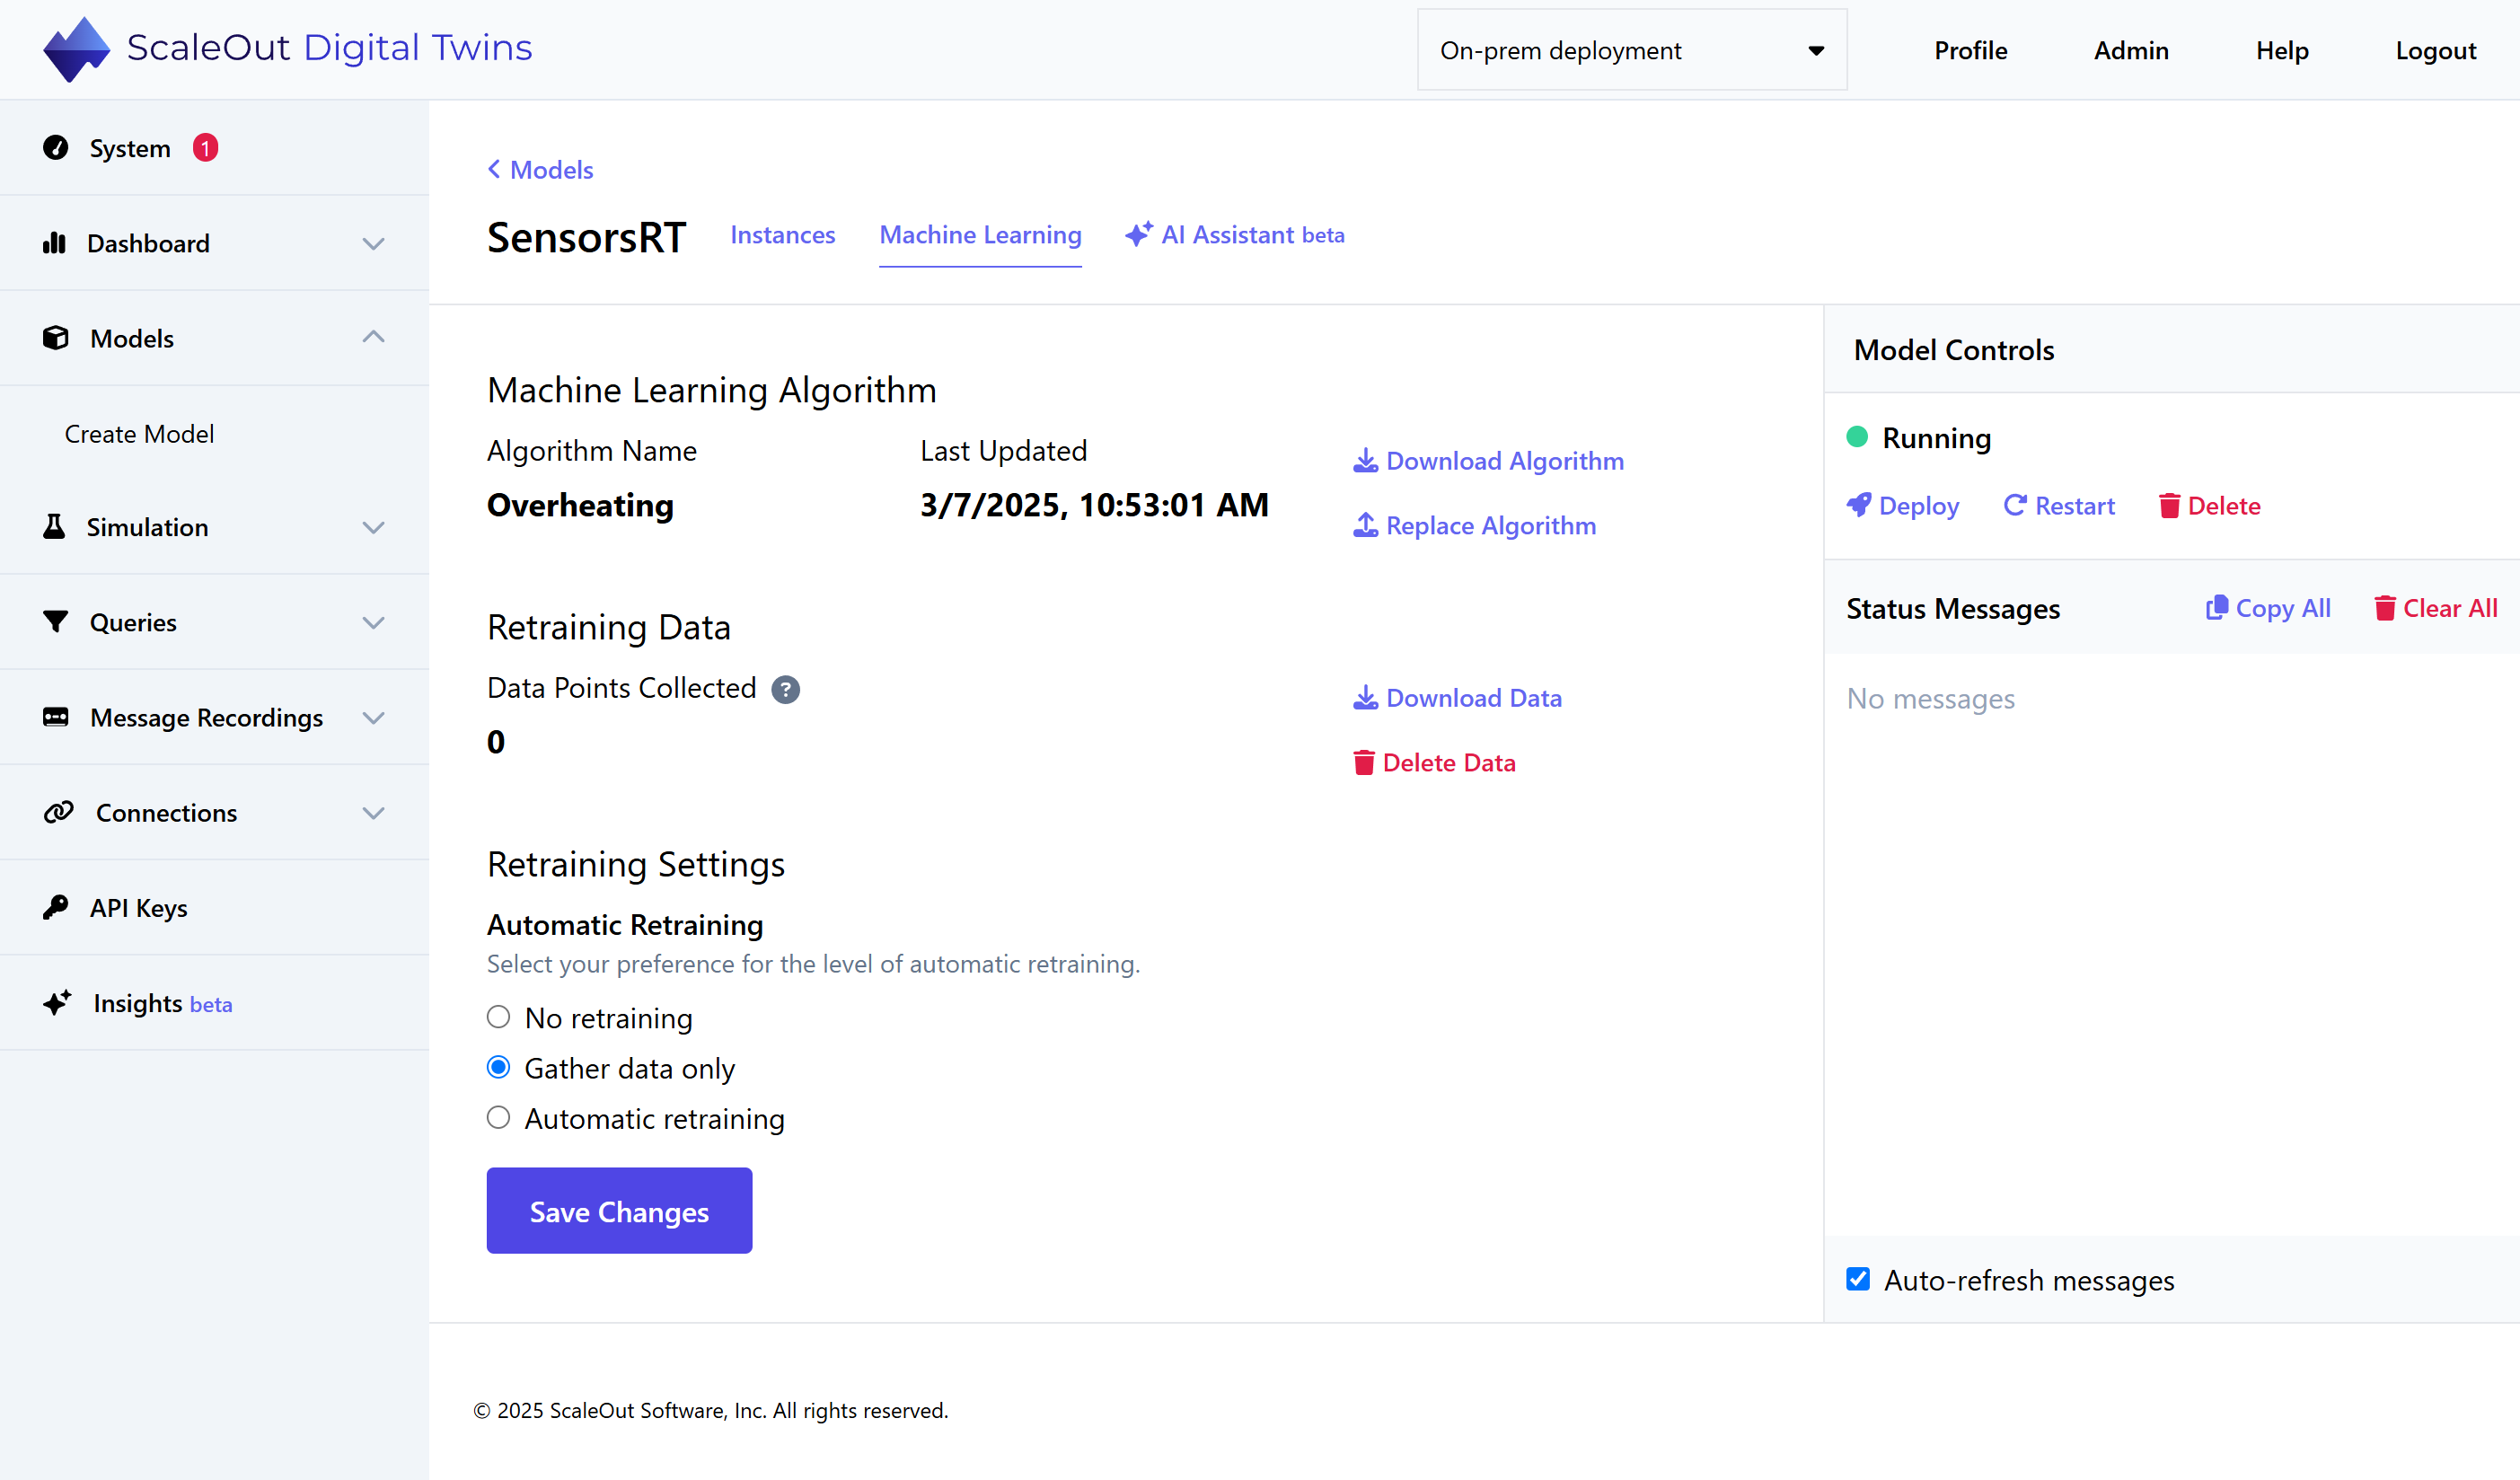Screen dimensions: 2520x1480
Task: Click the System gauge icon in the sidebar
Action: pyautogui.click(x=56, y=148)
